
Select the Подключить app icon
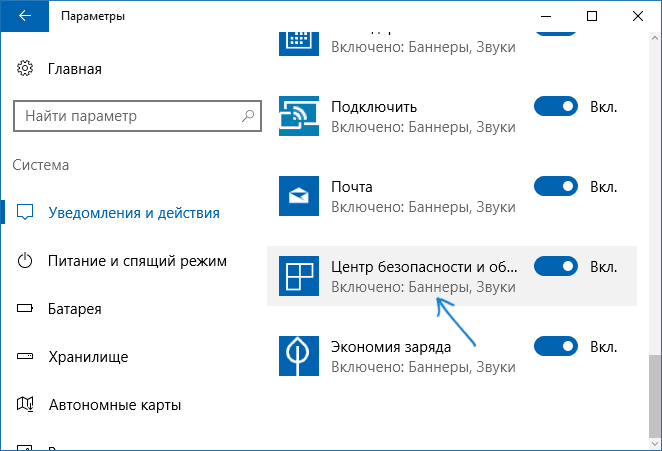[x=299, y=116]
